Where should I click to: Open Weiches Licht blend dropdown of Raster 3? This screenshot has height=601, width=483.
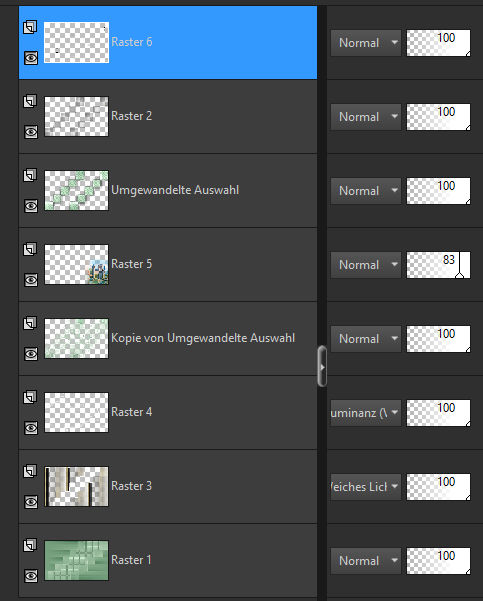366,487
